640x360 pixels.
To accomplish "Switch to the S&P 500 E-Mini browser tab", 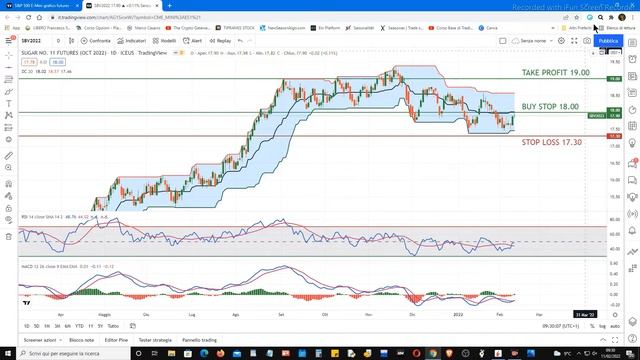I will (x=41, y=6).
